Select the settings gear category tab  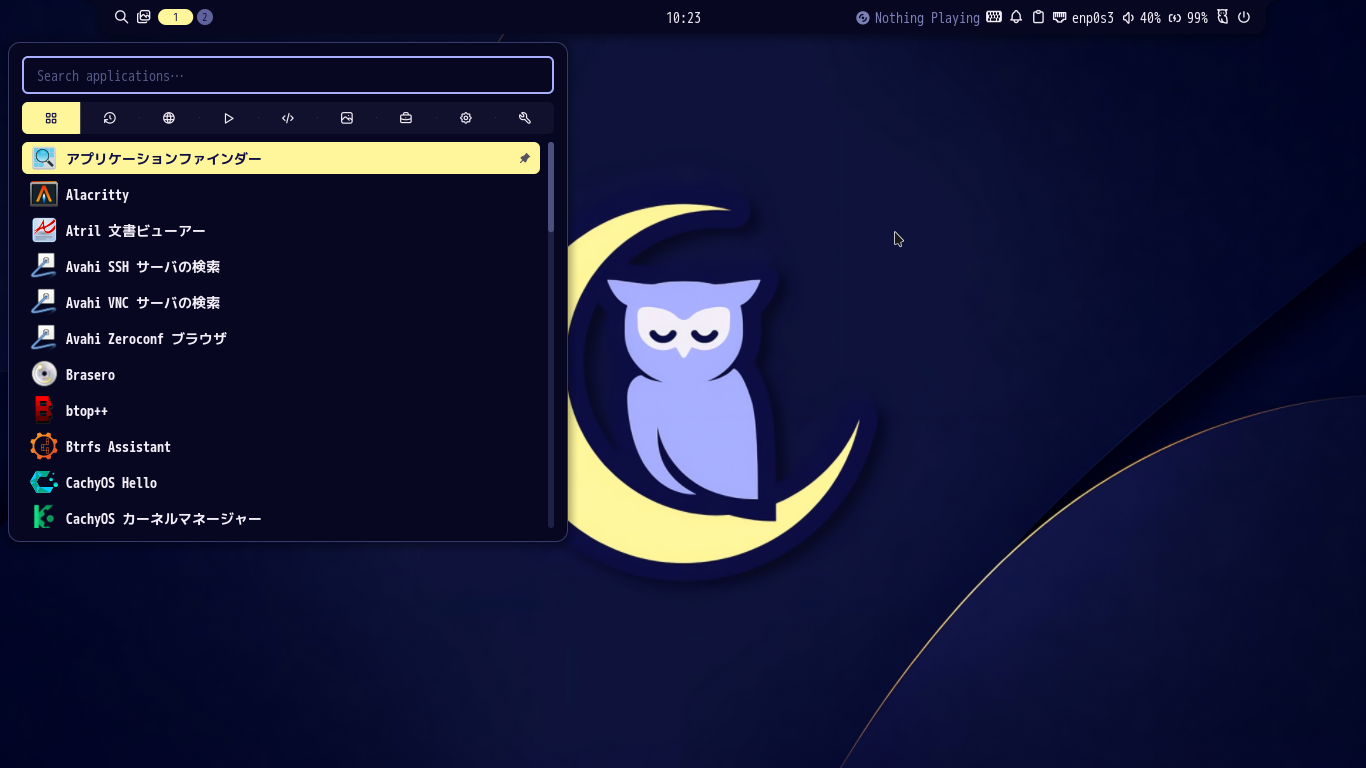tap(466, 118)
